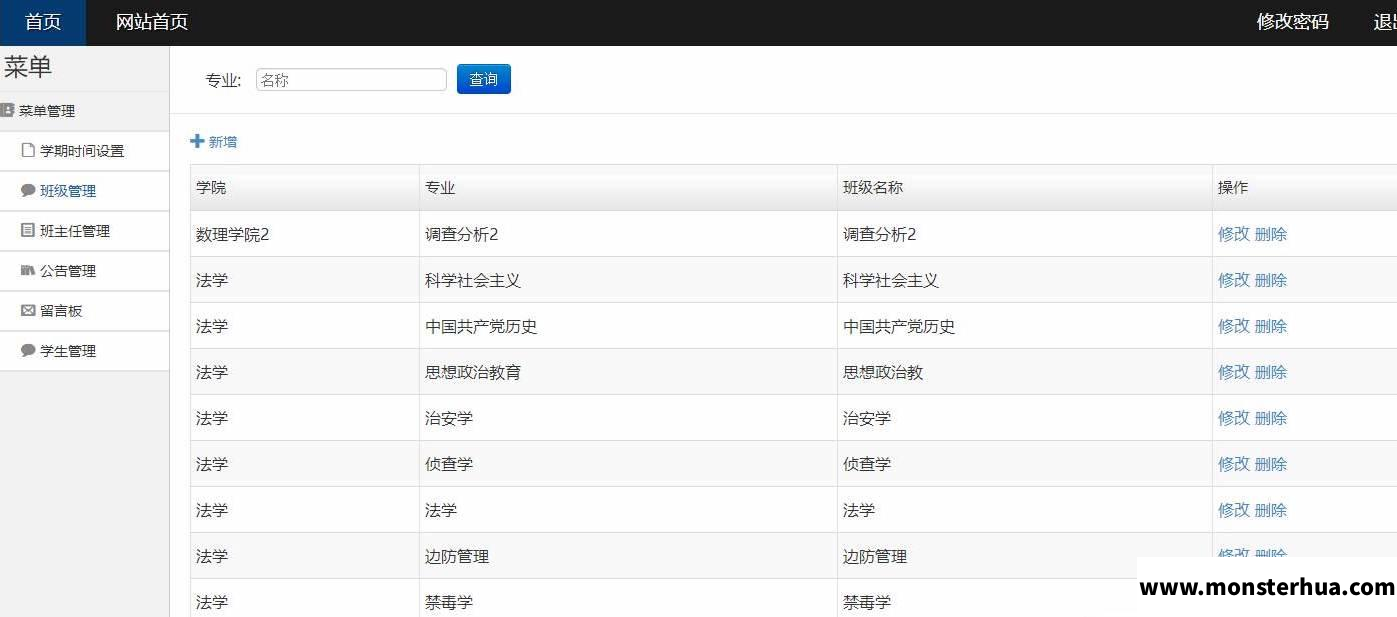Click 修改 for the 治安学 row

[x=1234, y=418]
